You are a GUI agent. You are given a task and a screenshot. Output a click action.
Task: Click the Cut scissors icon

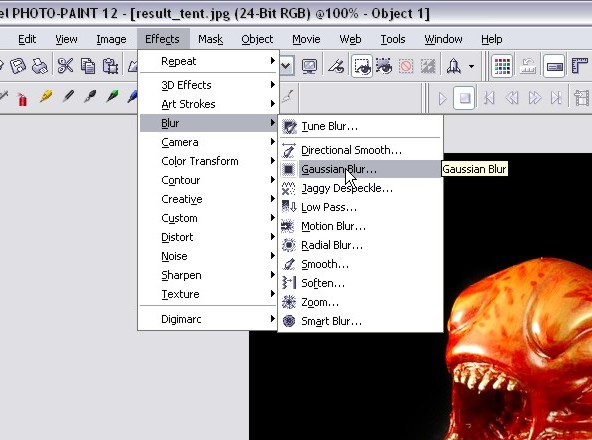coord(65,66)
